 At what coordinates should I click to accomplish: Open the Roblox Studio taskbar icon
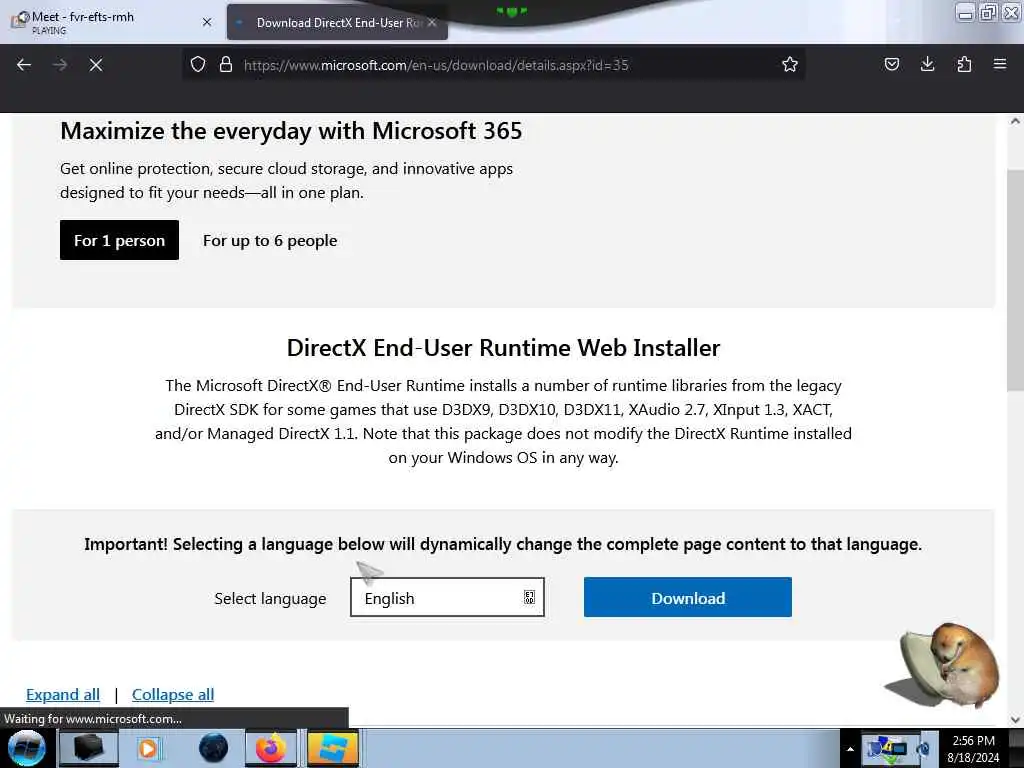tap(333, 748)
